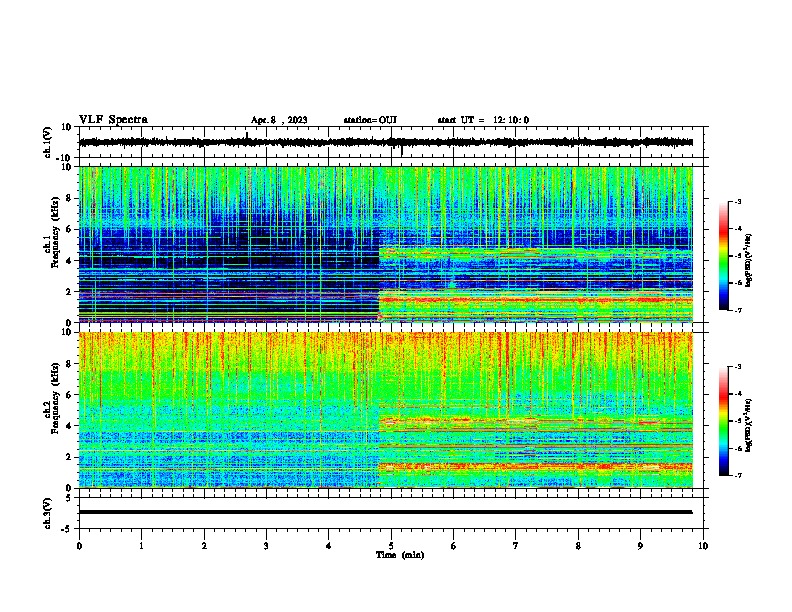Click the ch.1 voltage waveform trace

coord(385,142)
